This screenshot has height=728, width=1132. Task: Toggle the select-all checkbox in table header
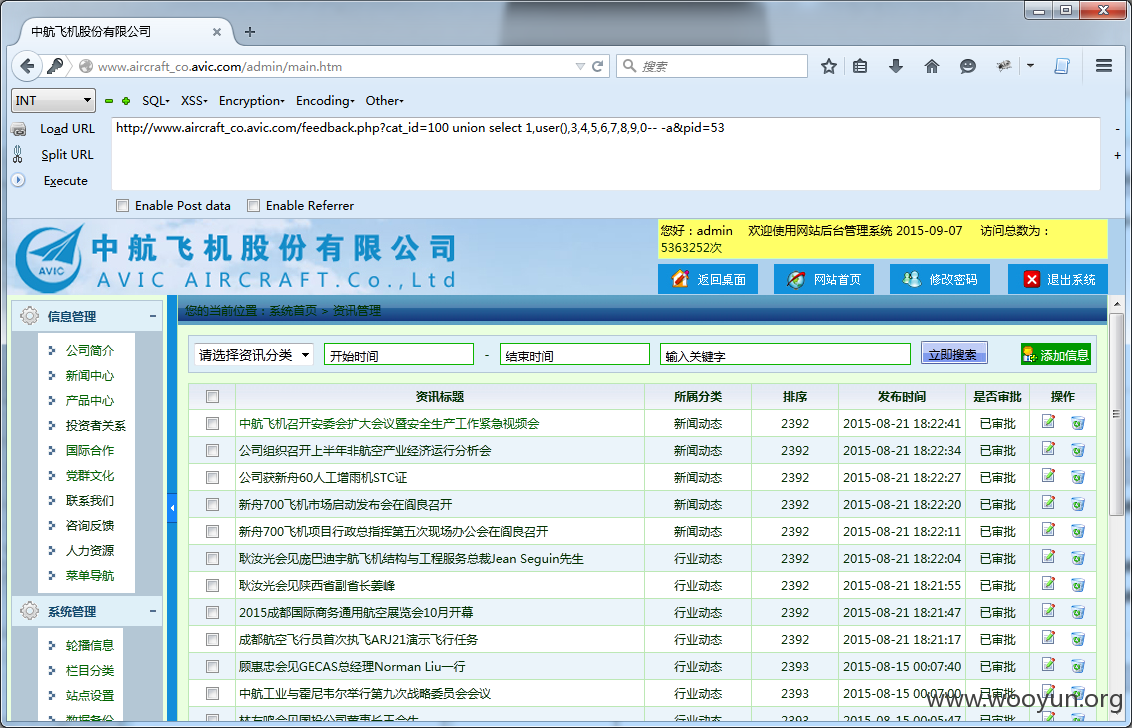(x=212, y=396)
